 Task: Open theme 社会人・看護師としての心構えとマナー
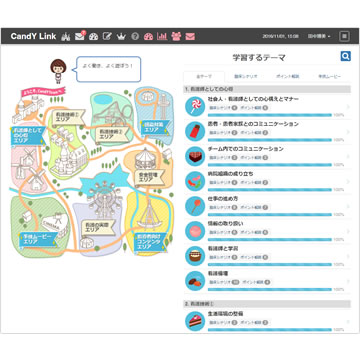(x=253, y=99)
